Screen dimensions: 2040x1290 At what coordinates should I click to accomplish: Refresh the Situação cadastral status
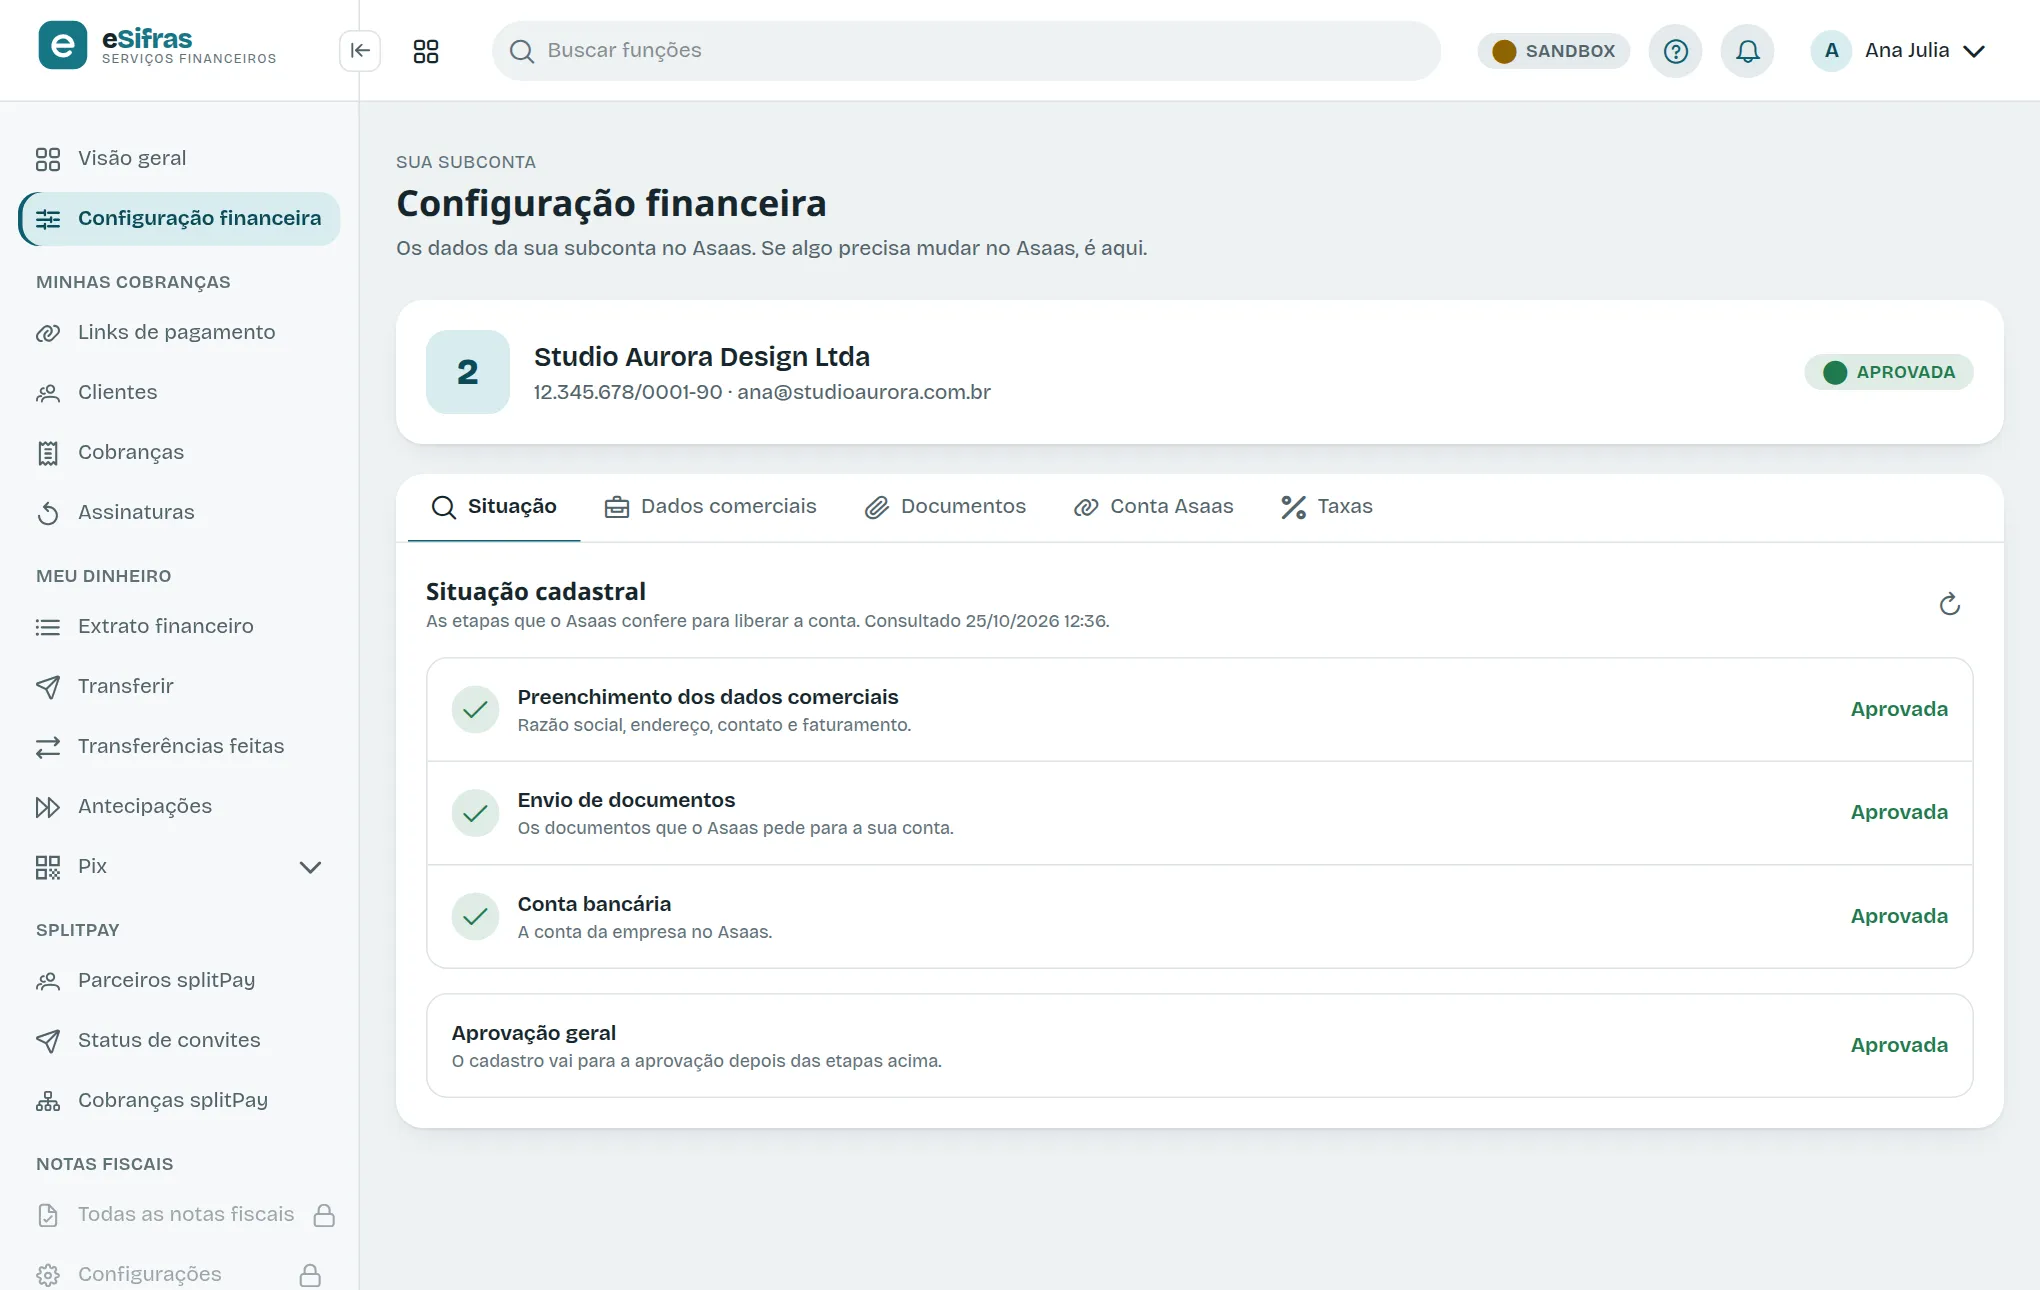pos(1950,604)
